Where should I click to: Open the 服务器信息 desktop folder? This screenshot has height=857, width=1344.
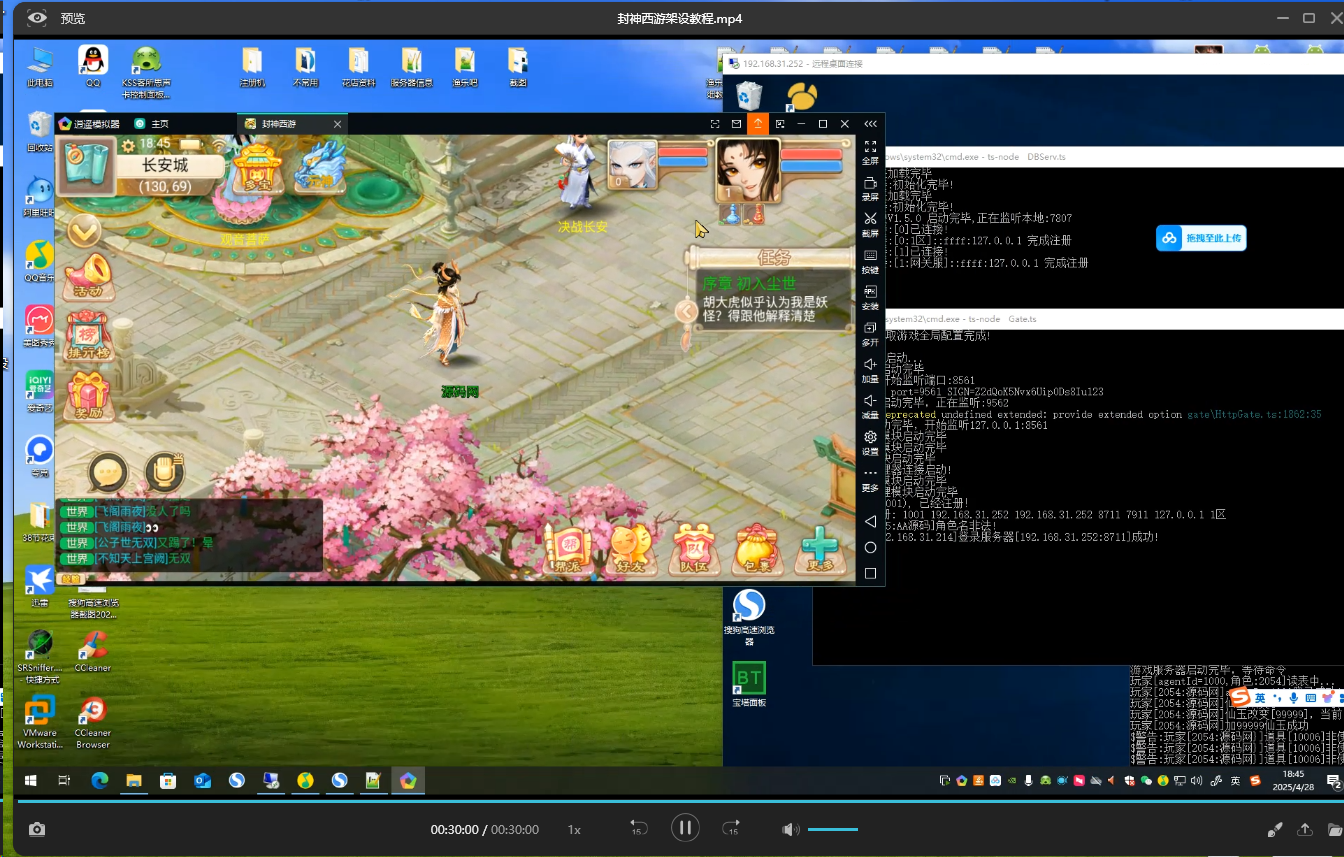[411, 66]
